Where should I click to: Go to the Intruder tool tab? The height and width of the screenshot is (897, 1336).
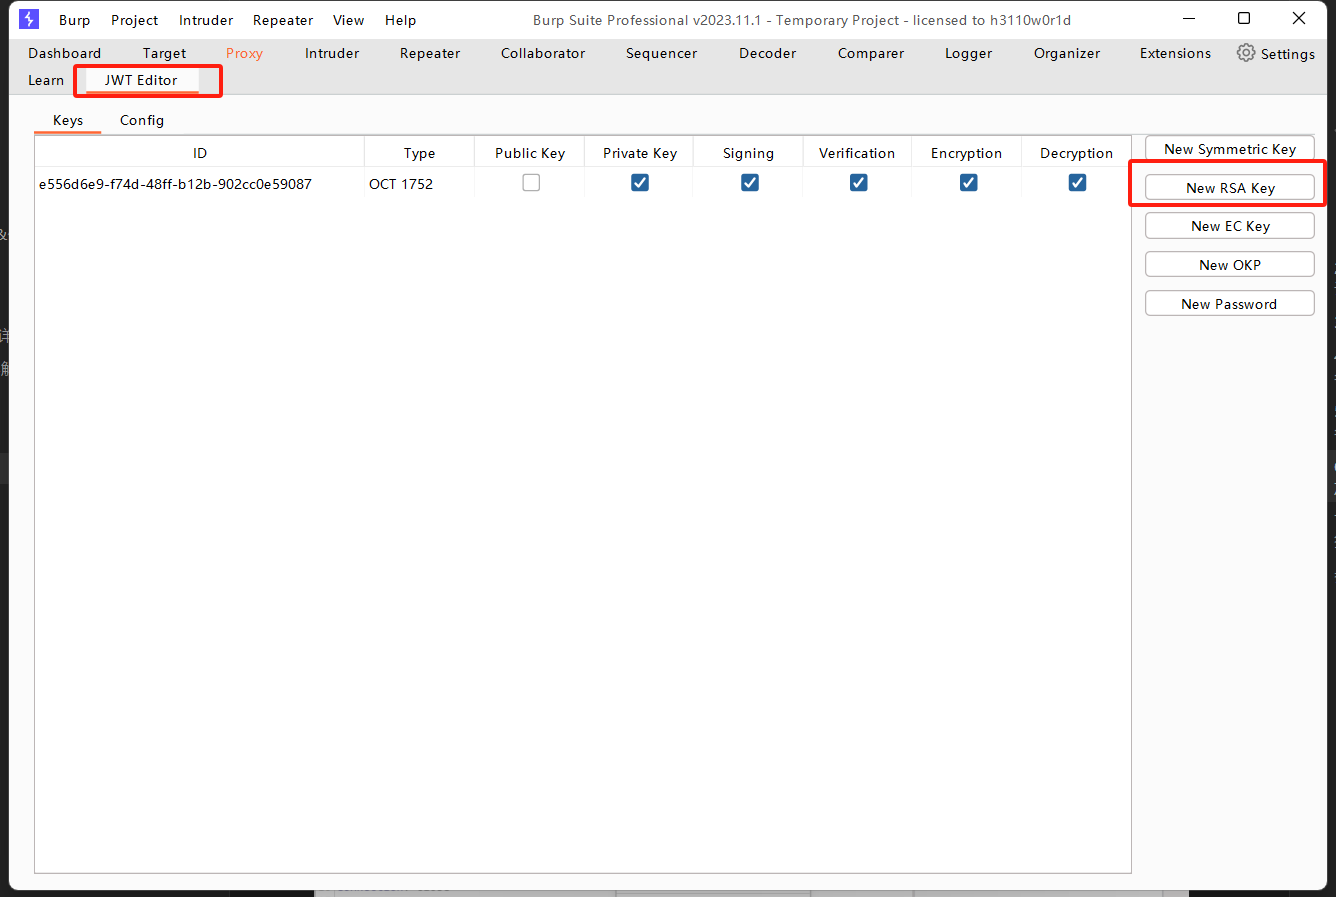pos(332,53)
